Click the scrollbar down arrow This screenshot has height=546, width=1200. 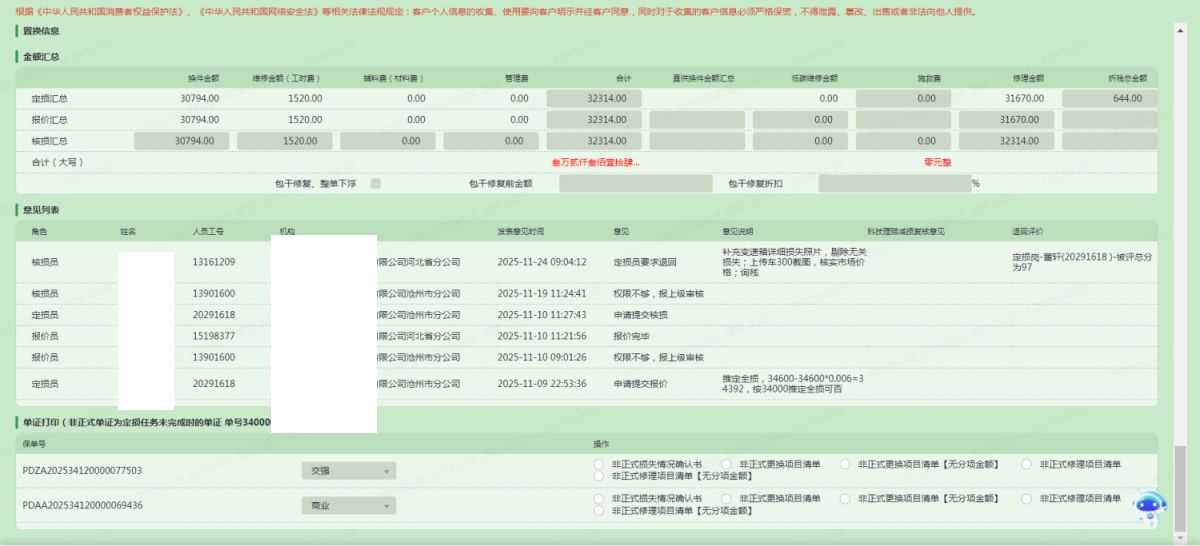click(x=1181, y=536)
